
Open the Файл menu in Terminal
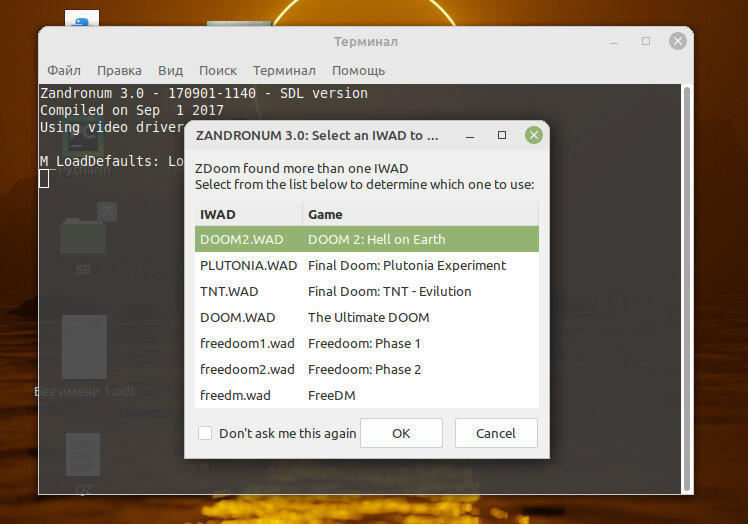click(x=64, y=71)
